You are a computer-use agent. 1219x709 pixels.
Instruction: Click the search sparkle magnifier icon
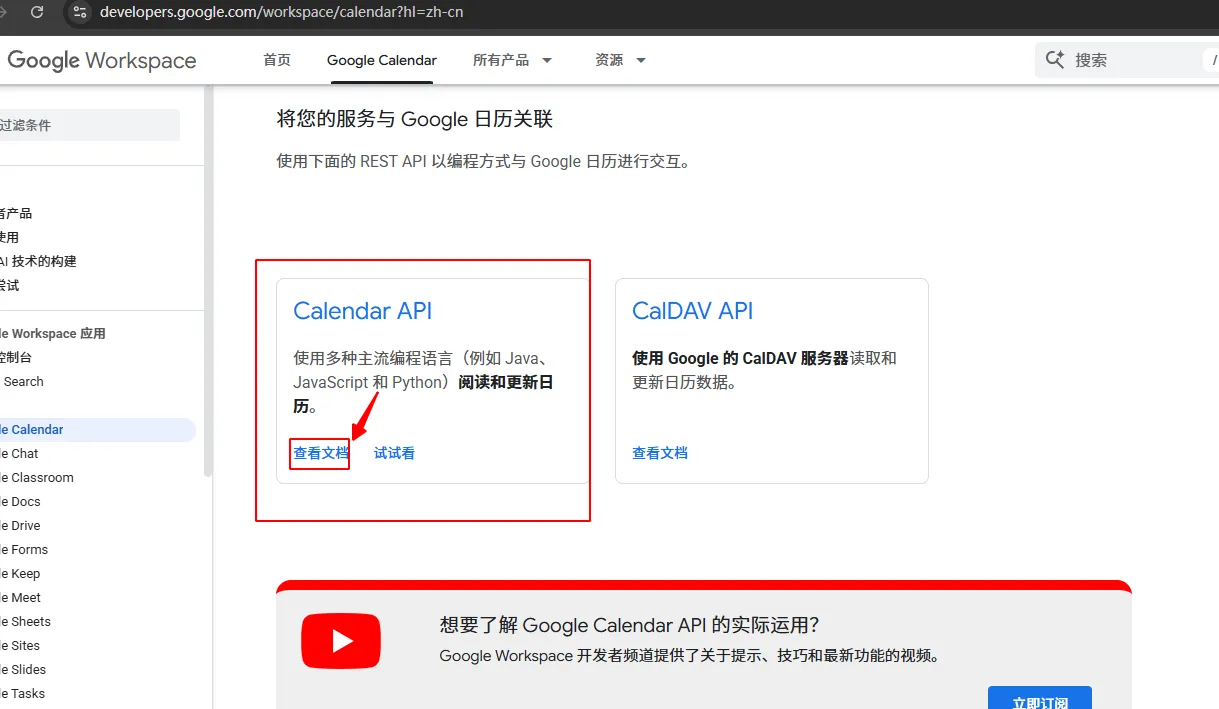[1054, 60]
